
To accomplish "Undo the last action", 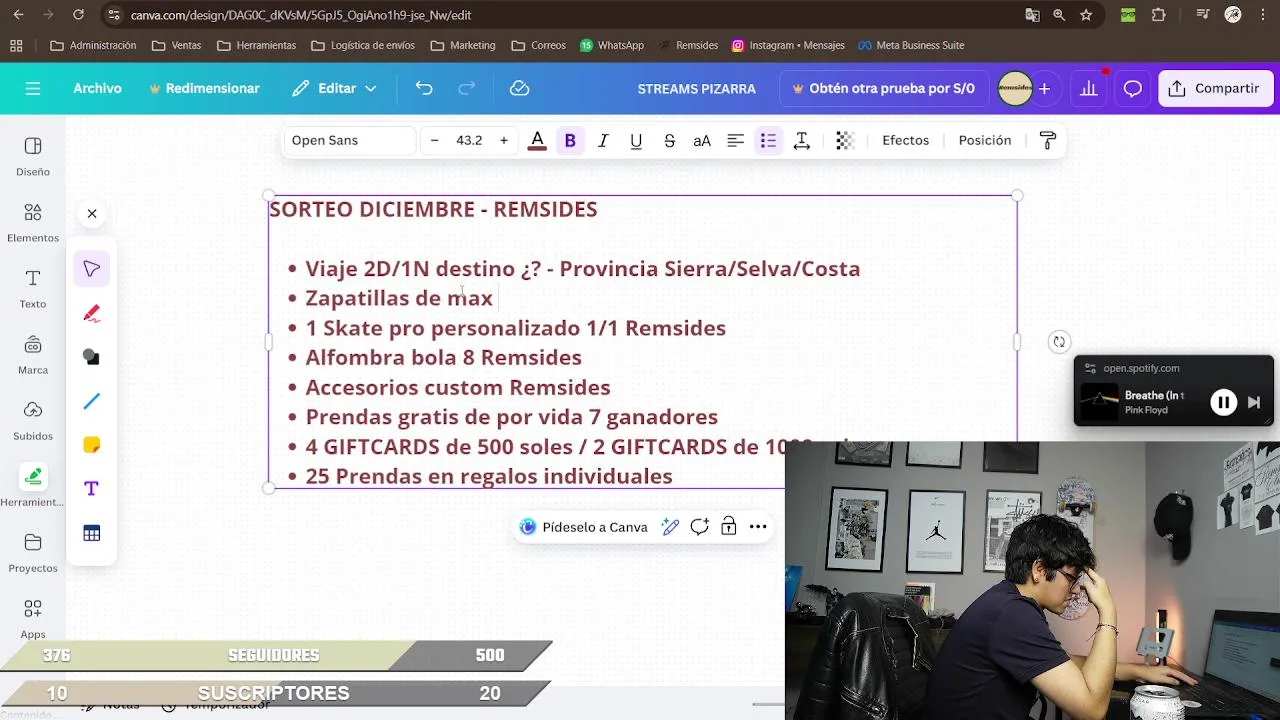I will [424, 88].
